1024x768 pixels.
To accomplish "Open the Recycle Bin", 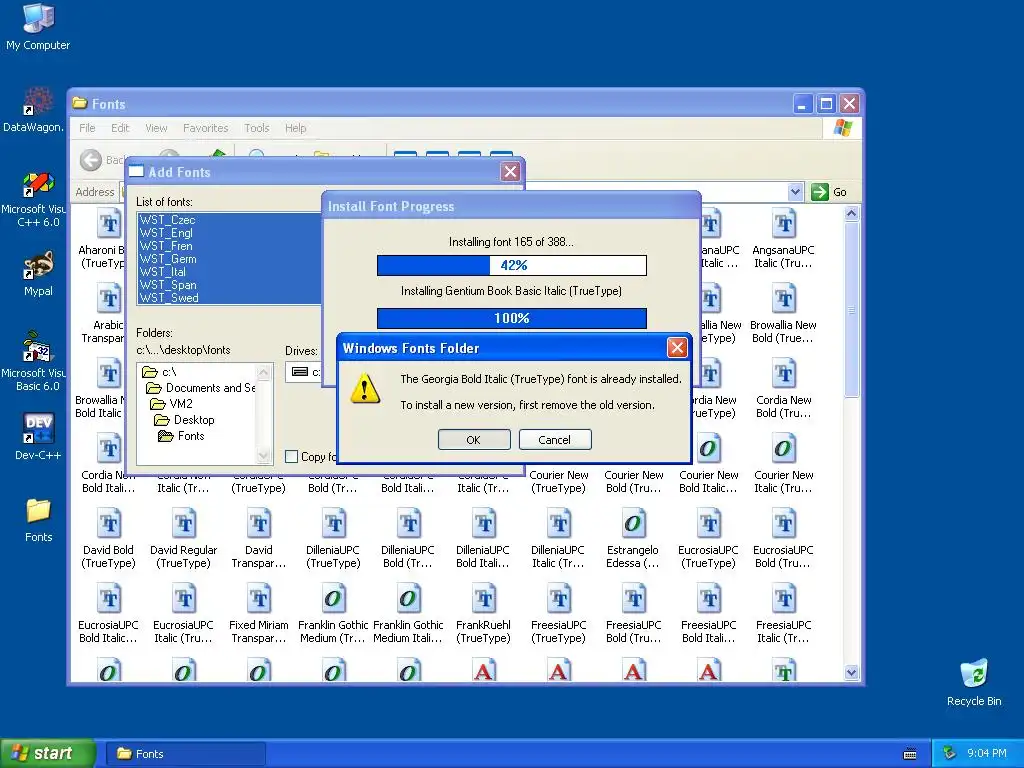I will tap(974, 682).
